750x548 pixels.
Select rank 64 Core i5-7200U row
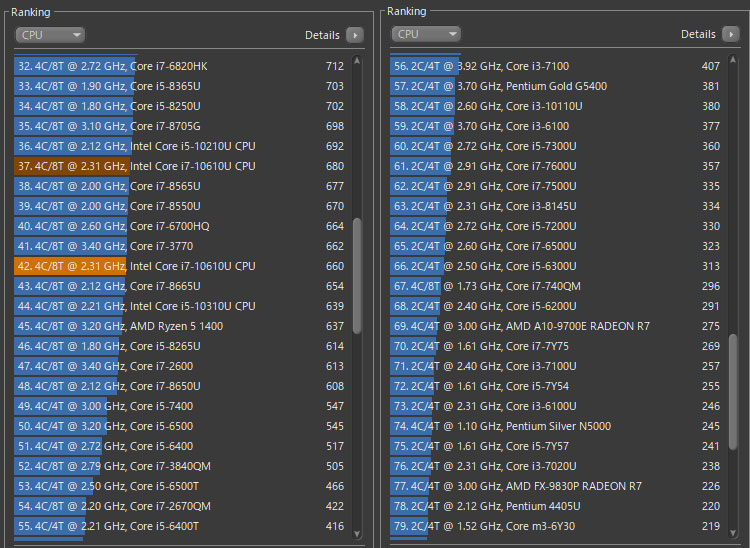(557, 226)
